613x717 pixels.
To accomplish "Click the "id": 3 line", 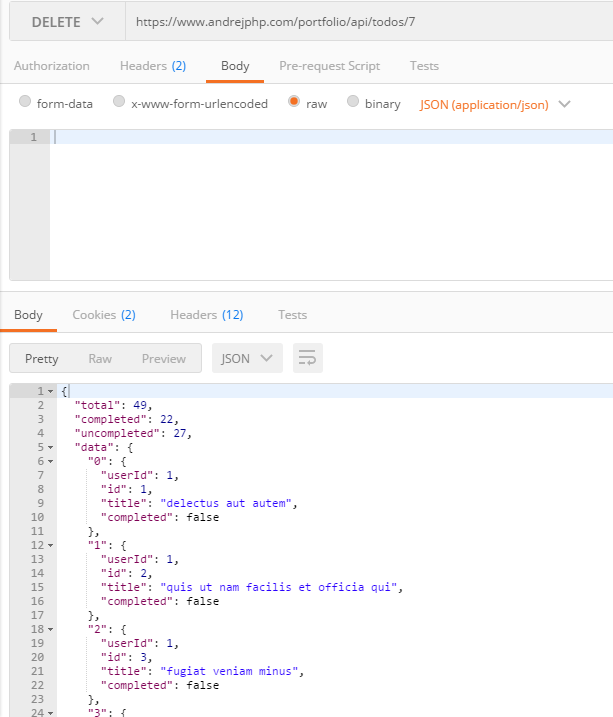I will (x=127, y=658).
